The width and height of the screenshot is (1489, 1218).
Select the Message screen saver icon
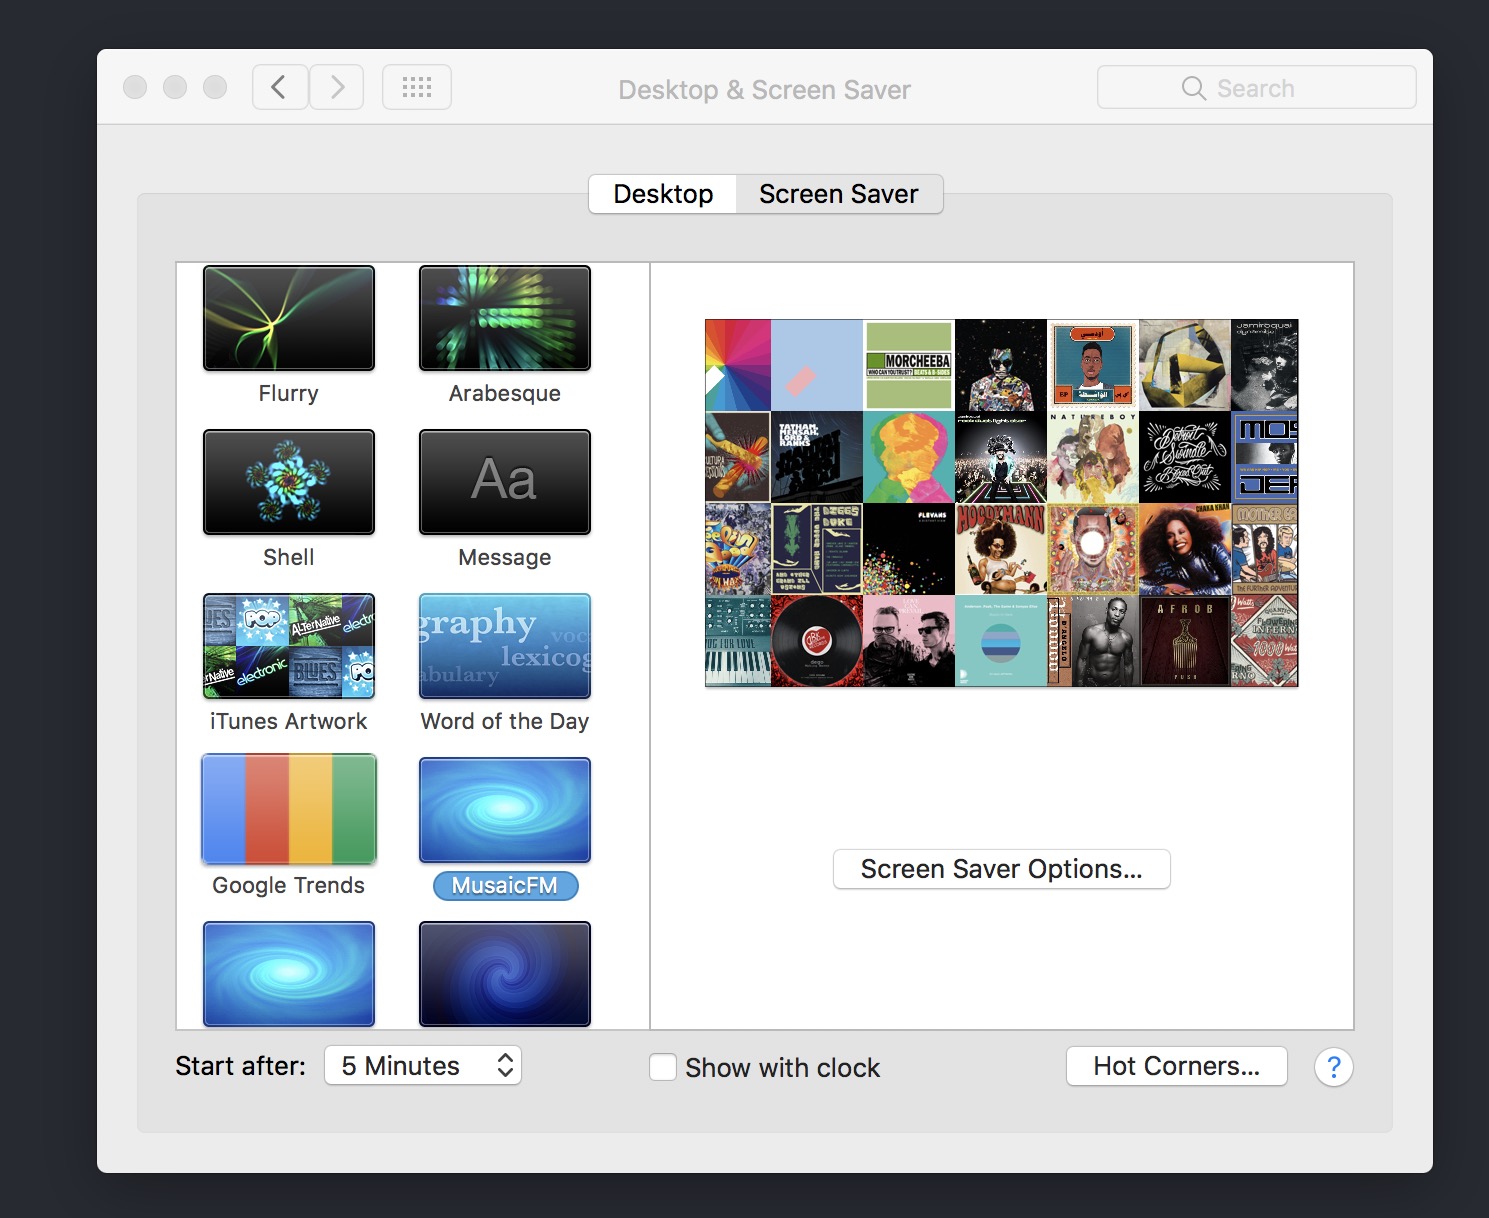pyautogui.click(x=505, y=482)
